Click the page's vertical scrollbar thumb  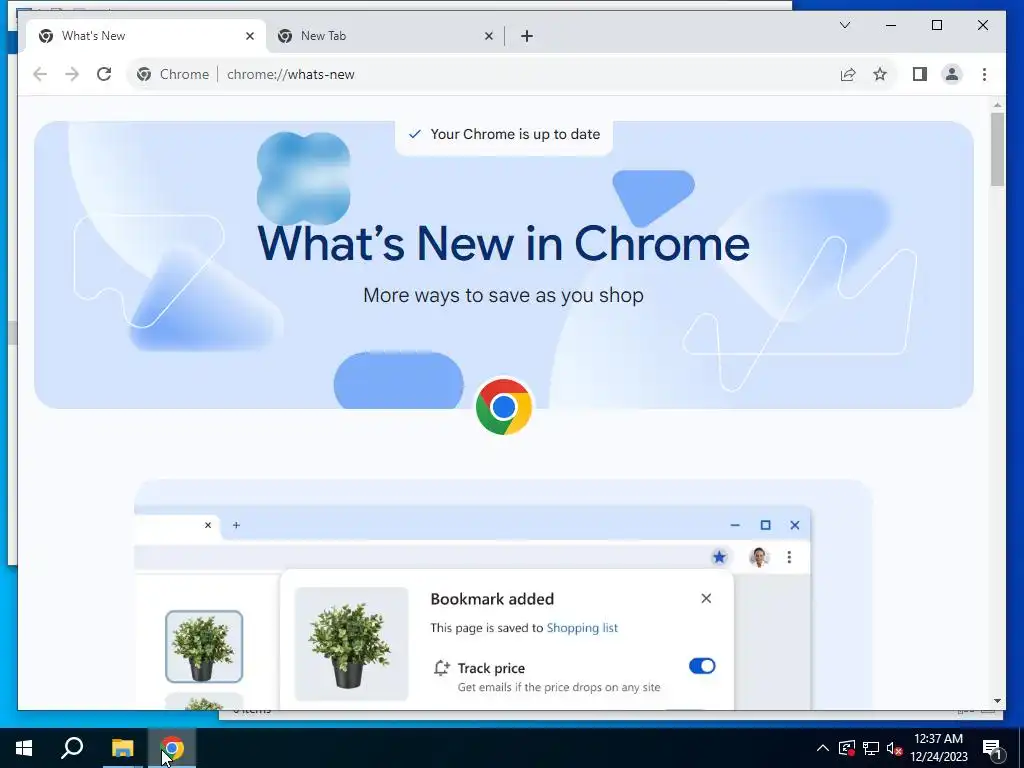(x=997, y=150)
